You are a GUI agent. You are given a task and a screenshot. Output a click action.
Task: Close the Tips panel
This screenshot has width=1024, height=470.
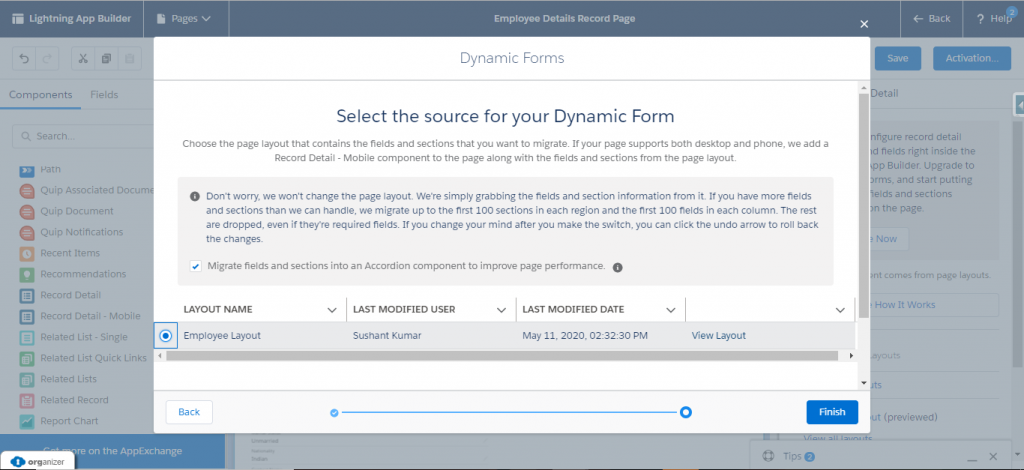pyautogui.click(x=993, y=456)
